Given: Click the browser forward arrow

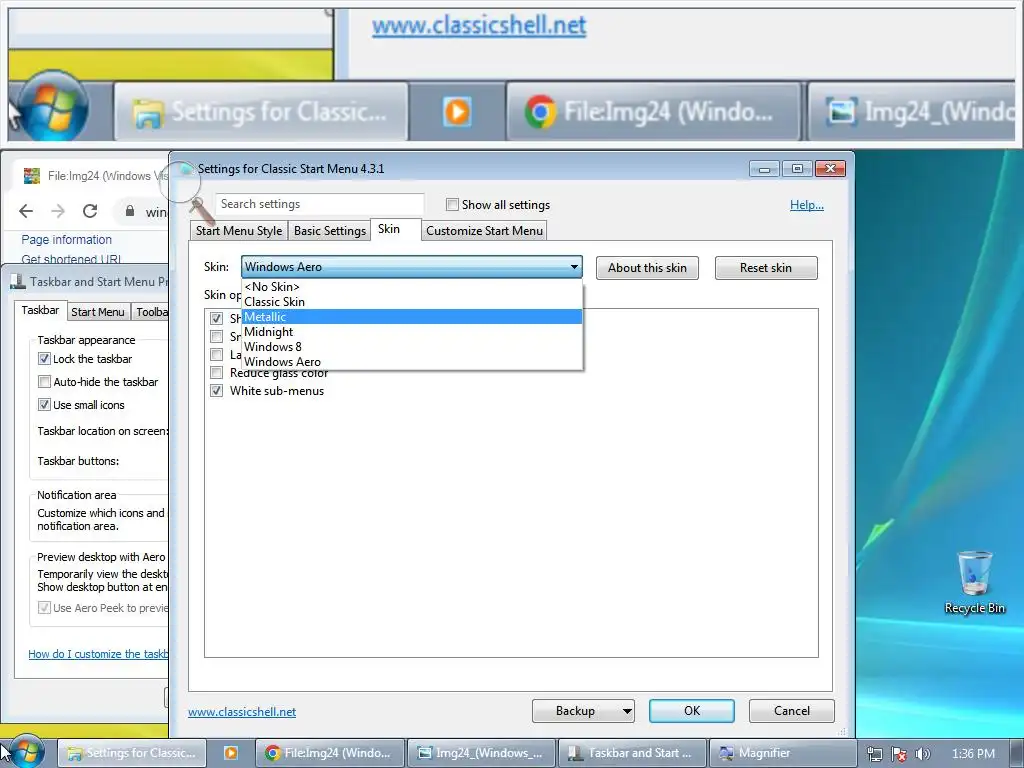Looking at the screenshot, I should pos(58,211).
